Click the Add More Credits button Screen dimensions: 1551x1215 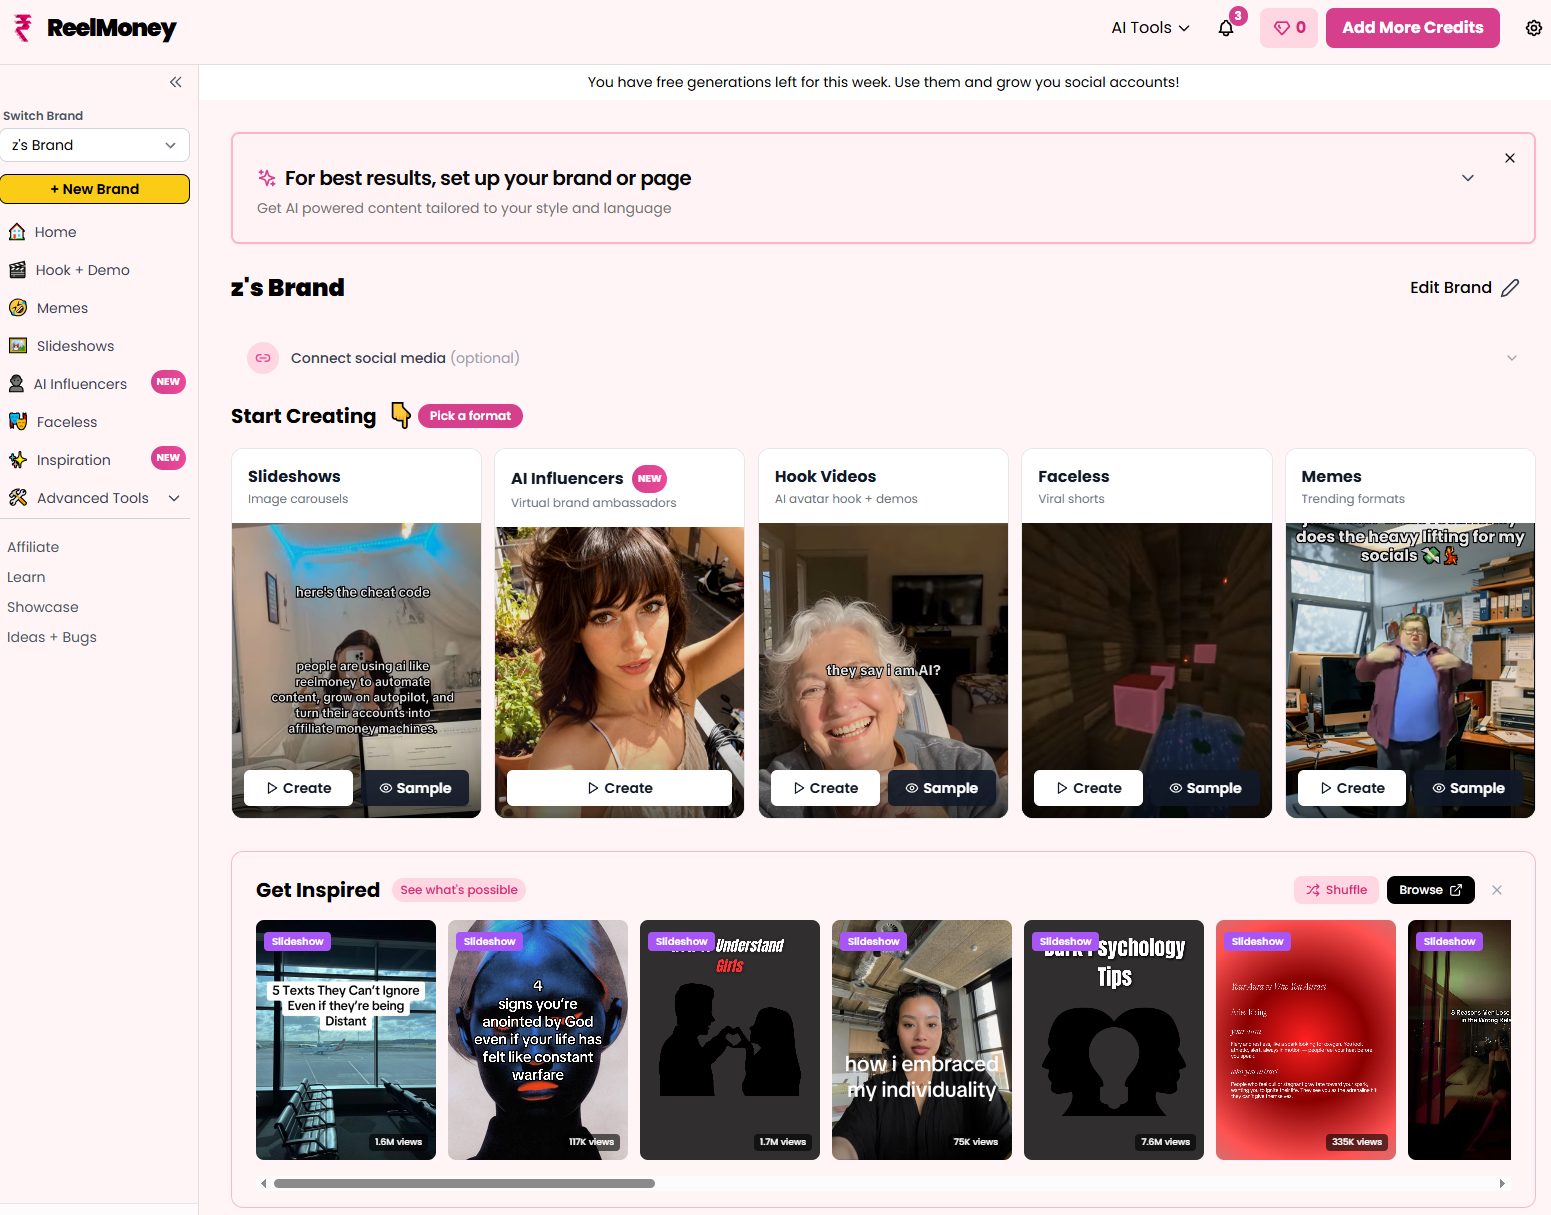point(1412,28)
